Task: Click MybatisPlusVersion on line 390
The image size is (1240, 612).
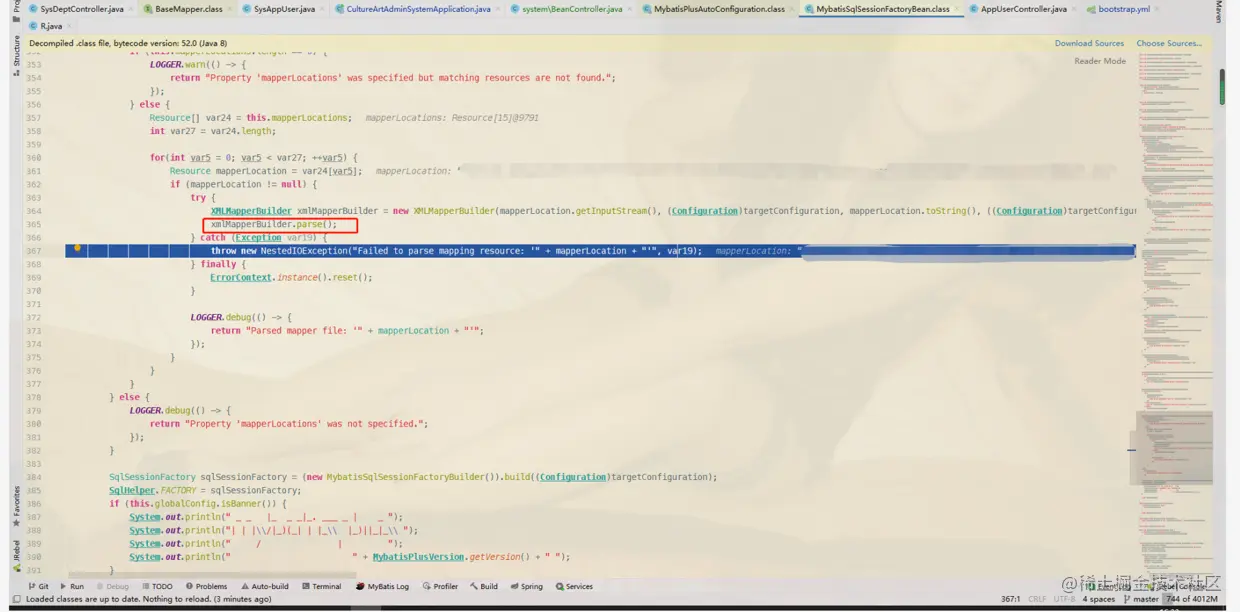Action: [x=416, y=557]
